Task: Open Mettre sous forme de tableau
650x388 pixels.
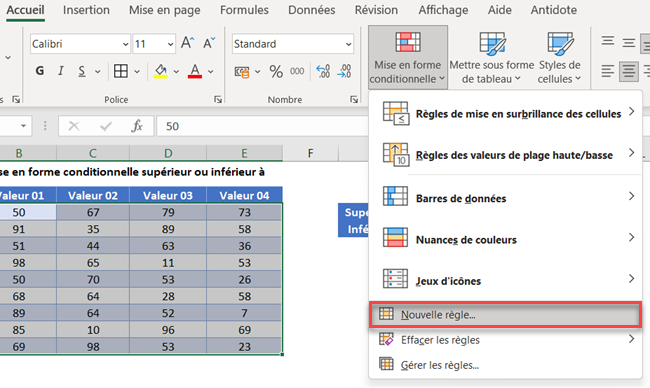Action: [x=492, y=57]
